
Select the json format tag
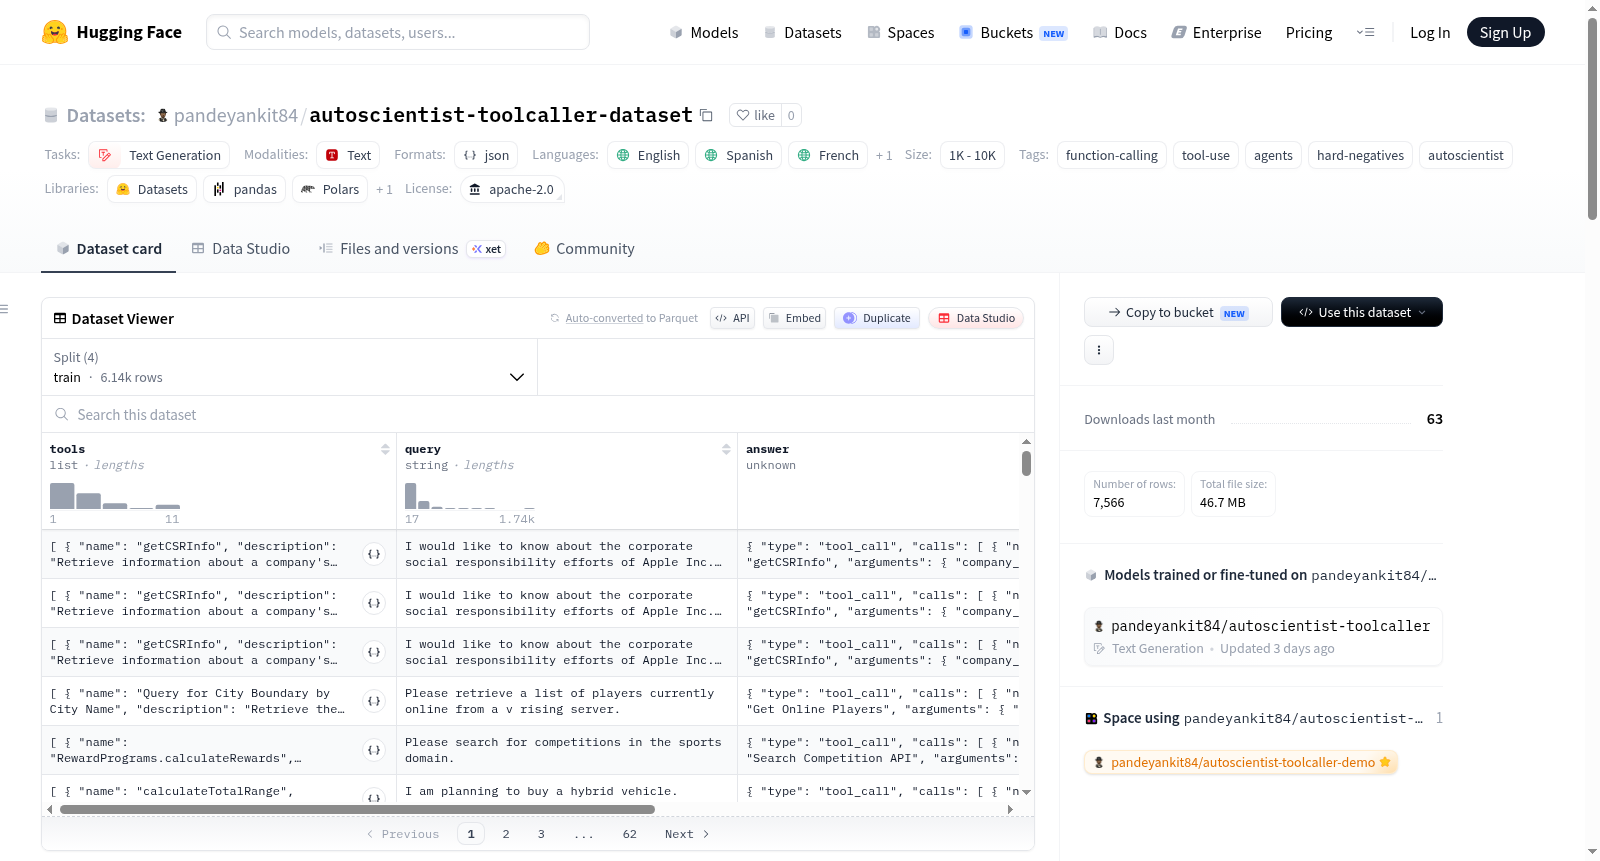[x=486, y=155]
